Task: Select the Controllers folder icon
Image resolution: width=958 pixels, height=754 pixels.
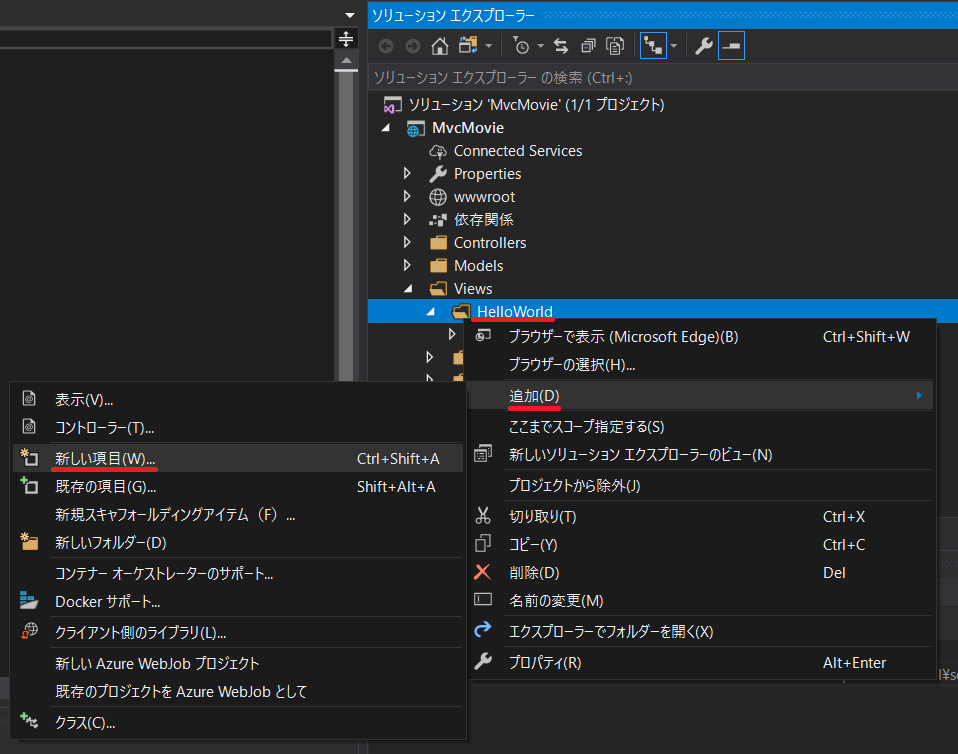Action: 438,243
